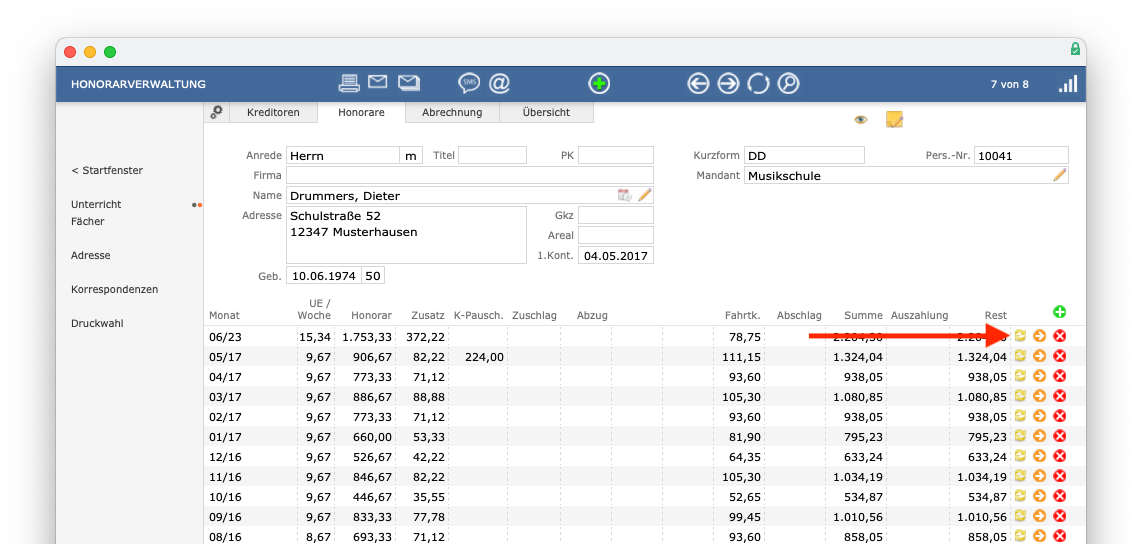This screenshot has height=544, width=1142.
Task: Click the Adresse field with Schulstraße 52
Action: [x=406, y=234]
